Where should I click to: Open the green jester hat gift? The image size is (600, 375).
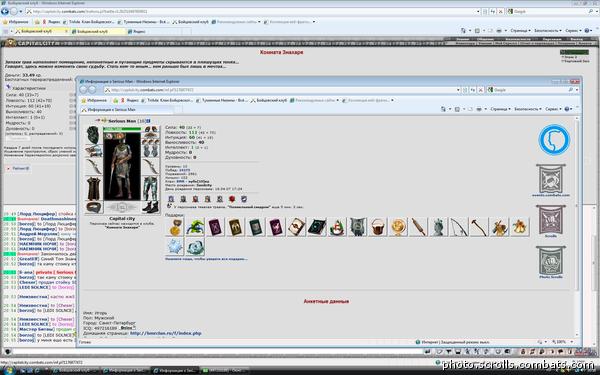coord(195,227)
